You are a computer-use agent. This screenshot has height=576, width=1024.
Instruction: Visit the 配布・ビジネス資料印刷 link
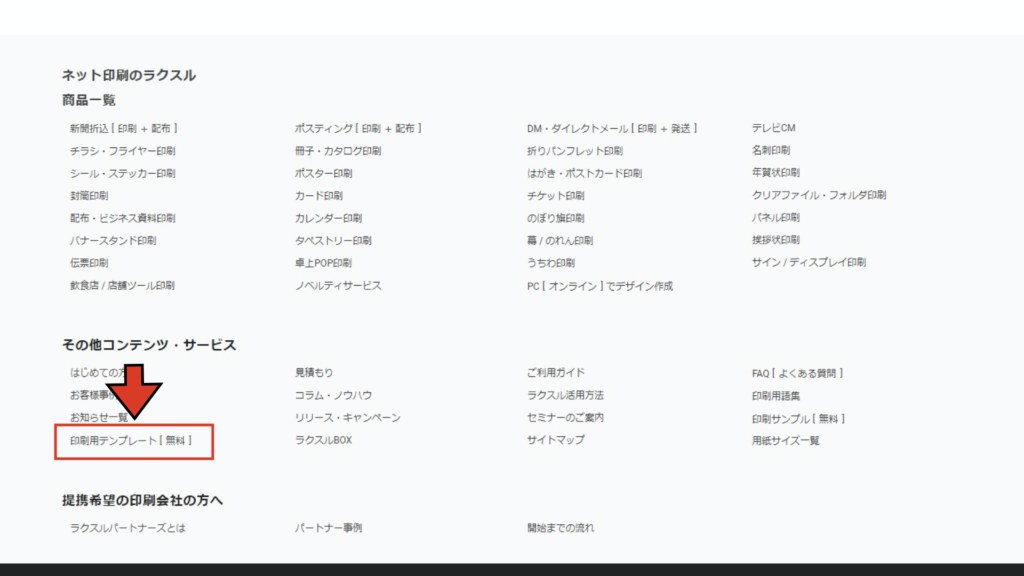123,218
